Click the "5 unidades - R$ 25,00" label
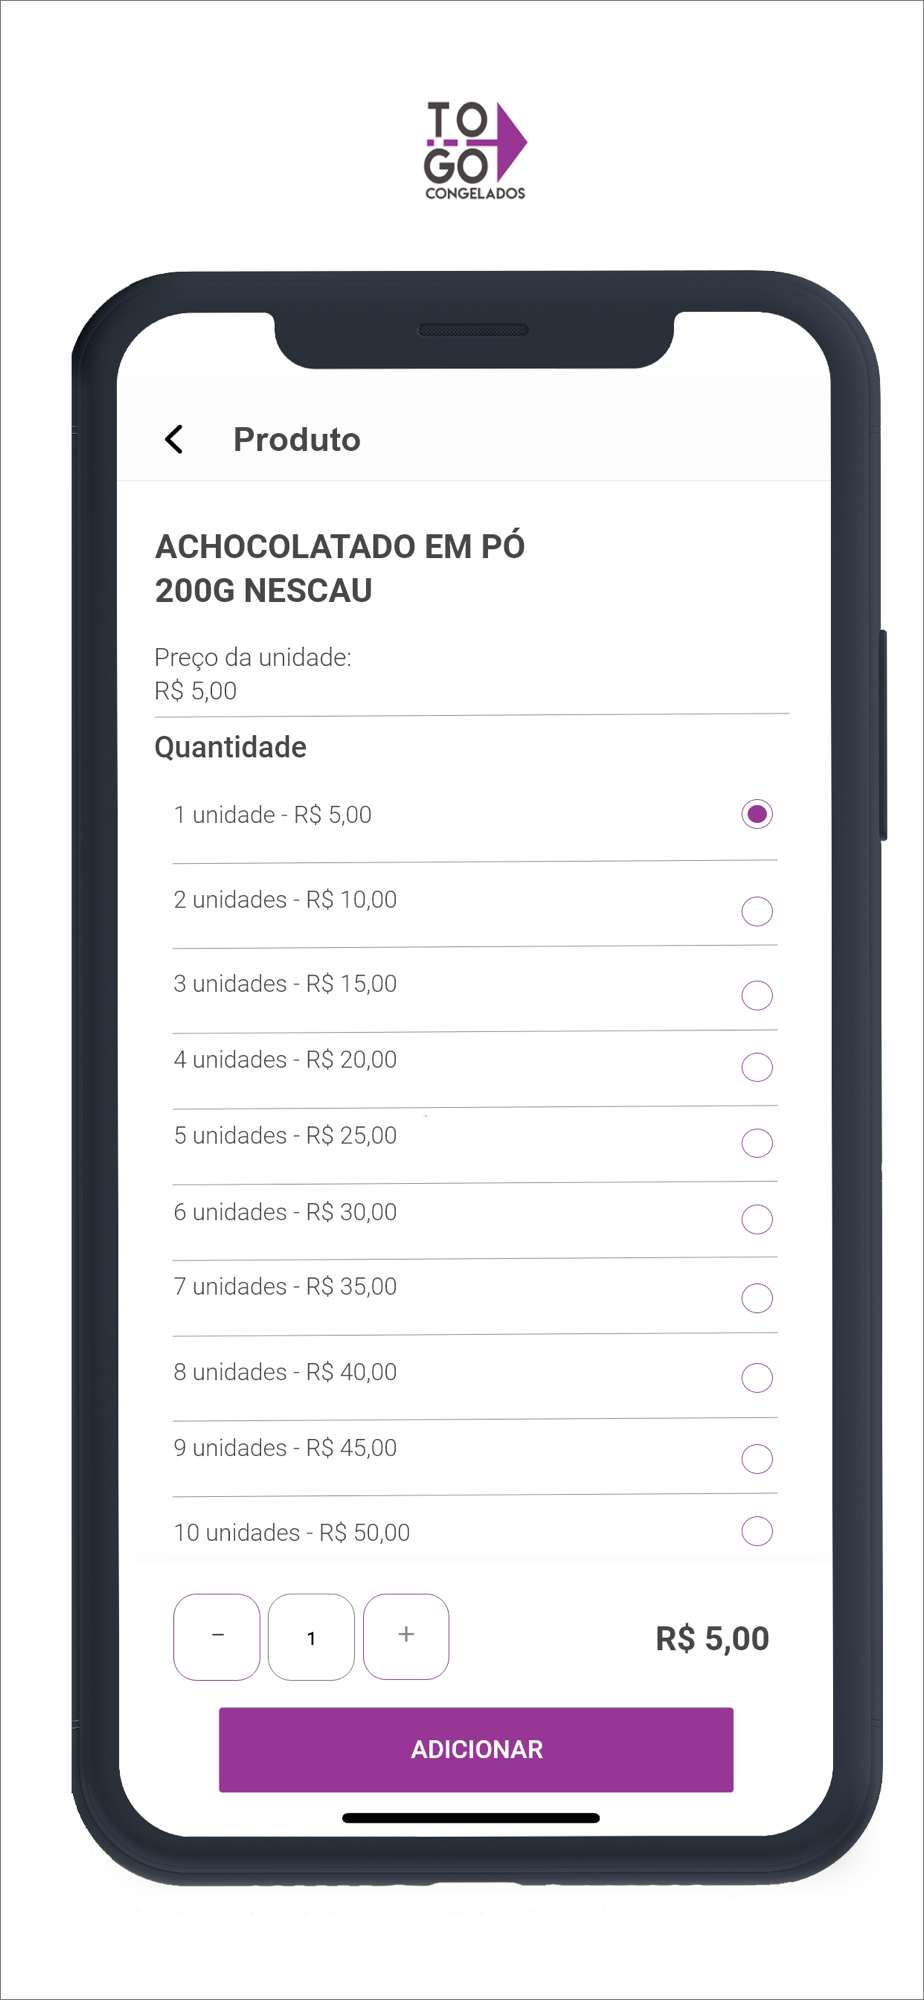This screenshot has height=2000, width=924. pyautogui.click(x=285, y=1136)
